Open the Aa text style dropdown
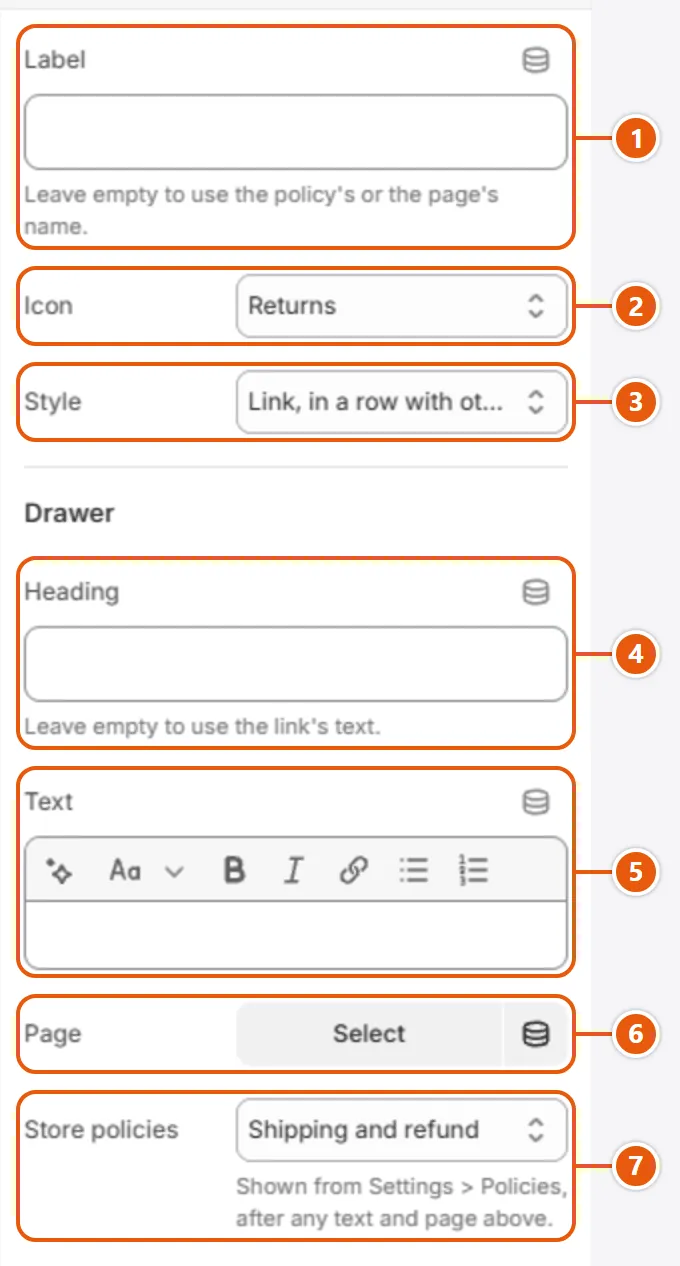Image resolution: width=680 pixels, height=1266 pixels. (x=146, y=871)
